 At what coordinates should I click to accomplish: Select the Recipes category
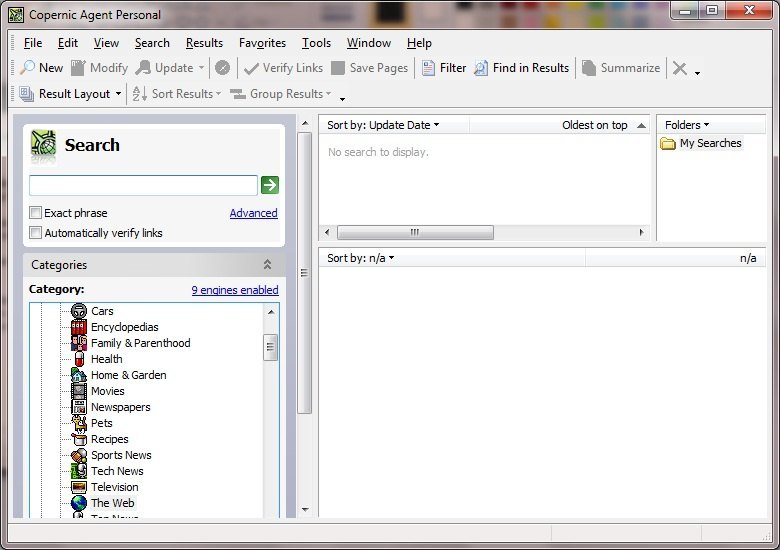point(109,439)
